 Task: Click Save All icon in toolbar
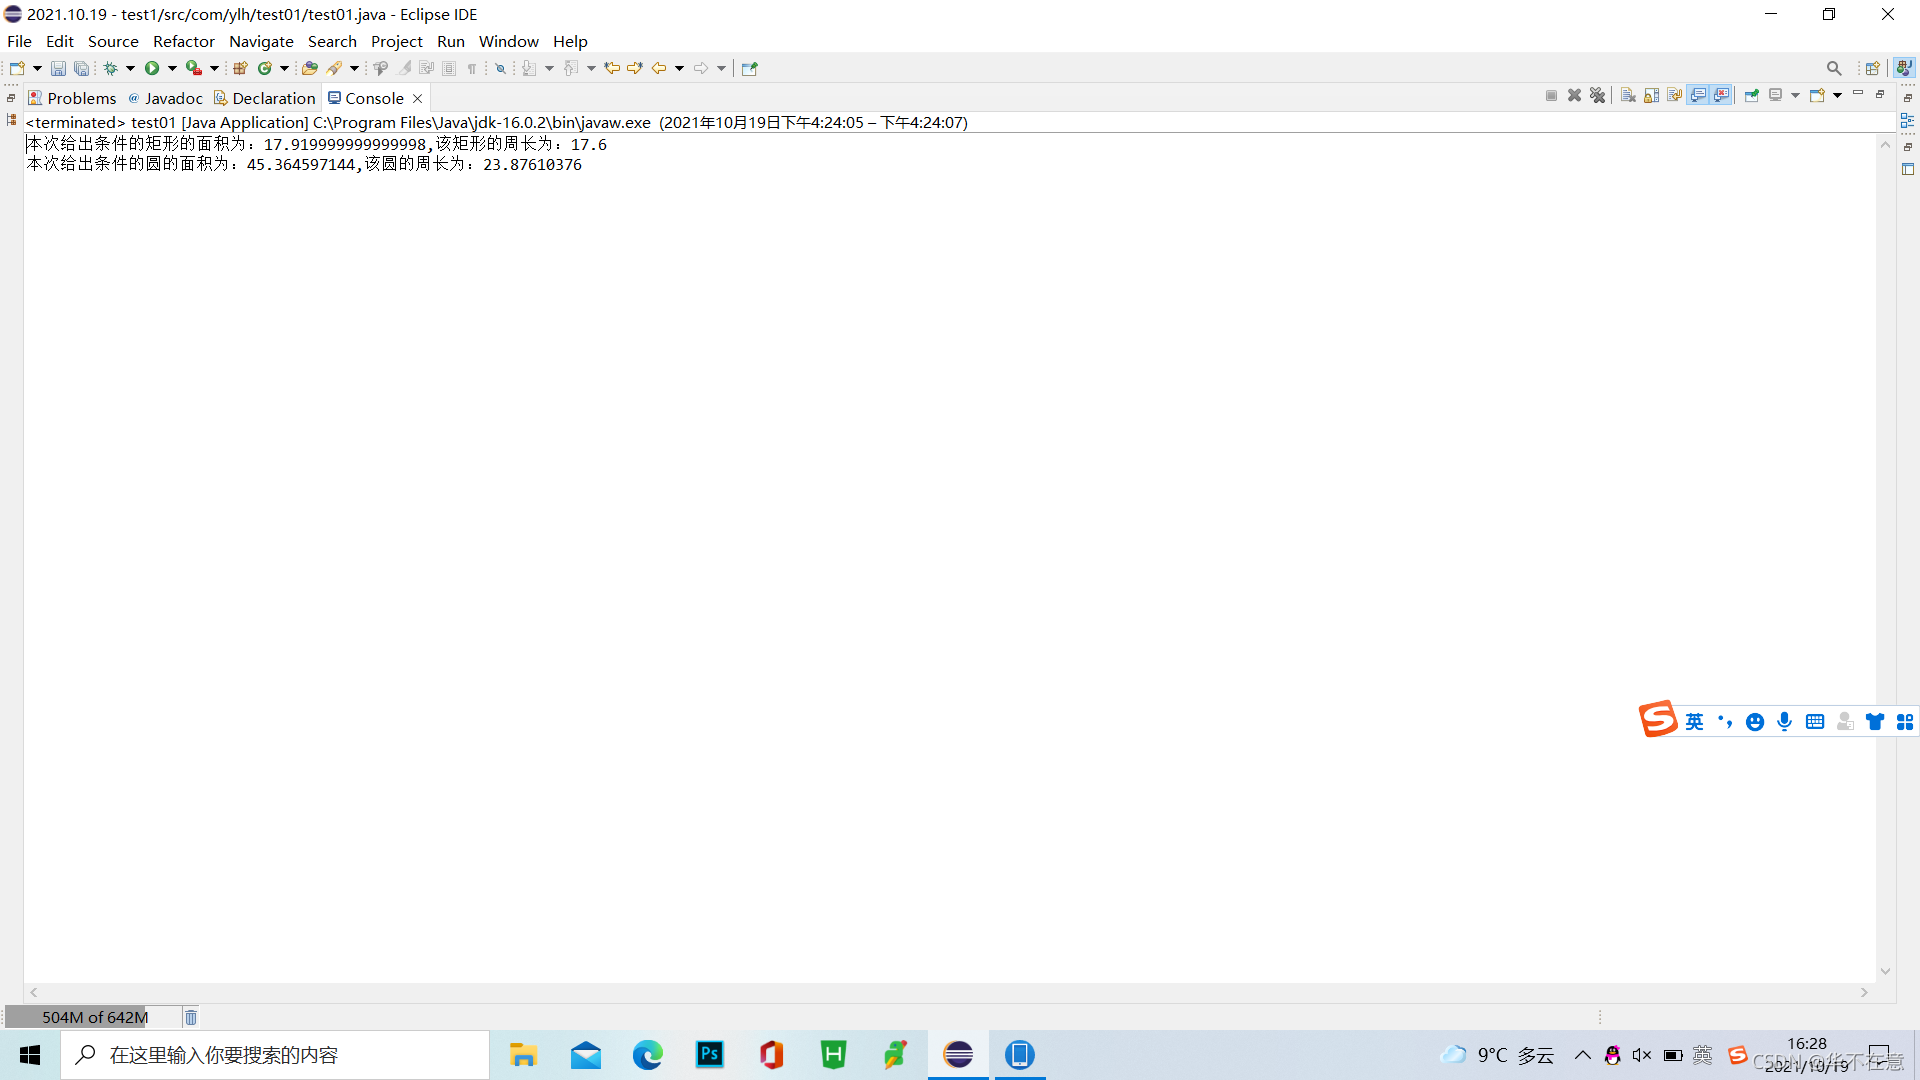tap(82, 69)
